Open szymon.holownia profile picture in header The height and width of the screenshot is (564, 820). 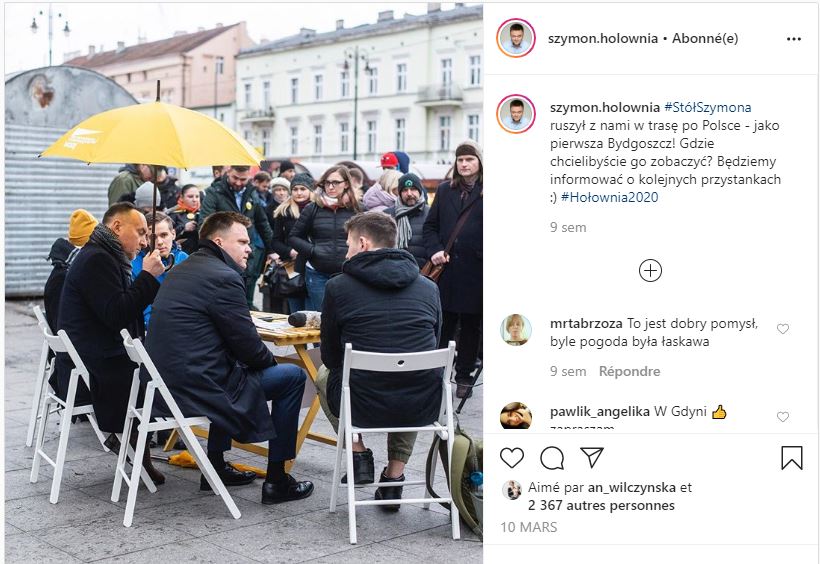click(x=516, y=38)
